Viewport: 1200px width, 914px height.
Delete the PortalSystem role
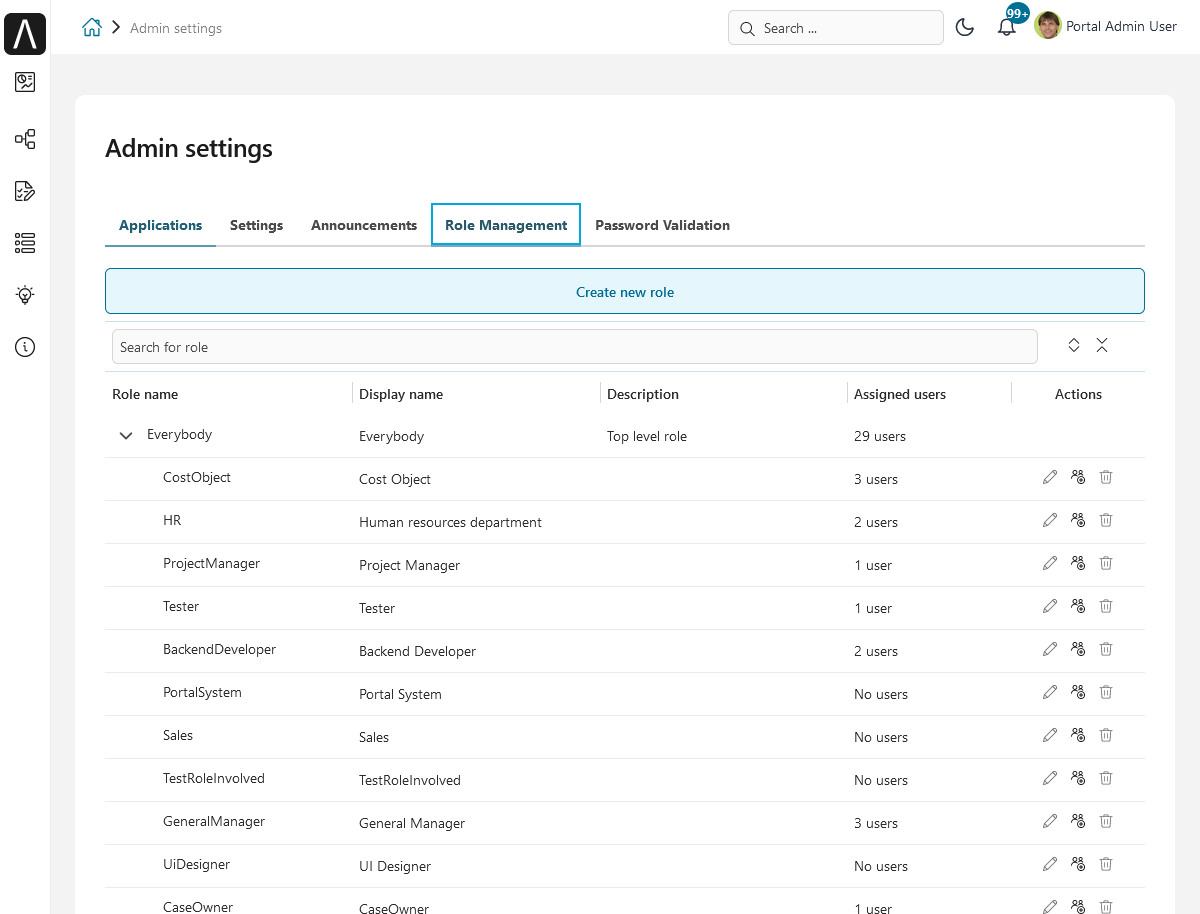tap(1106, 692)
